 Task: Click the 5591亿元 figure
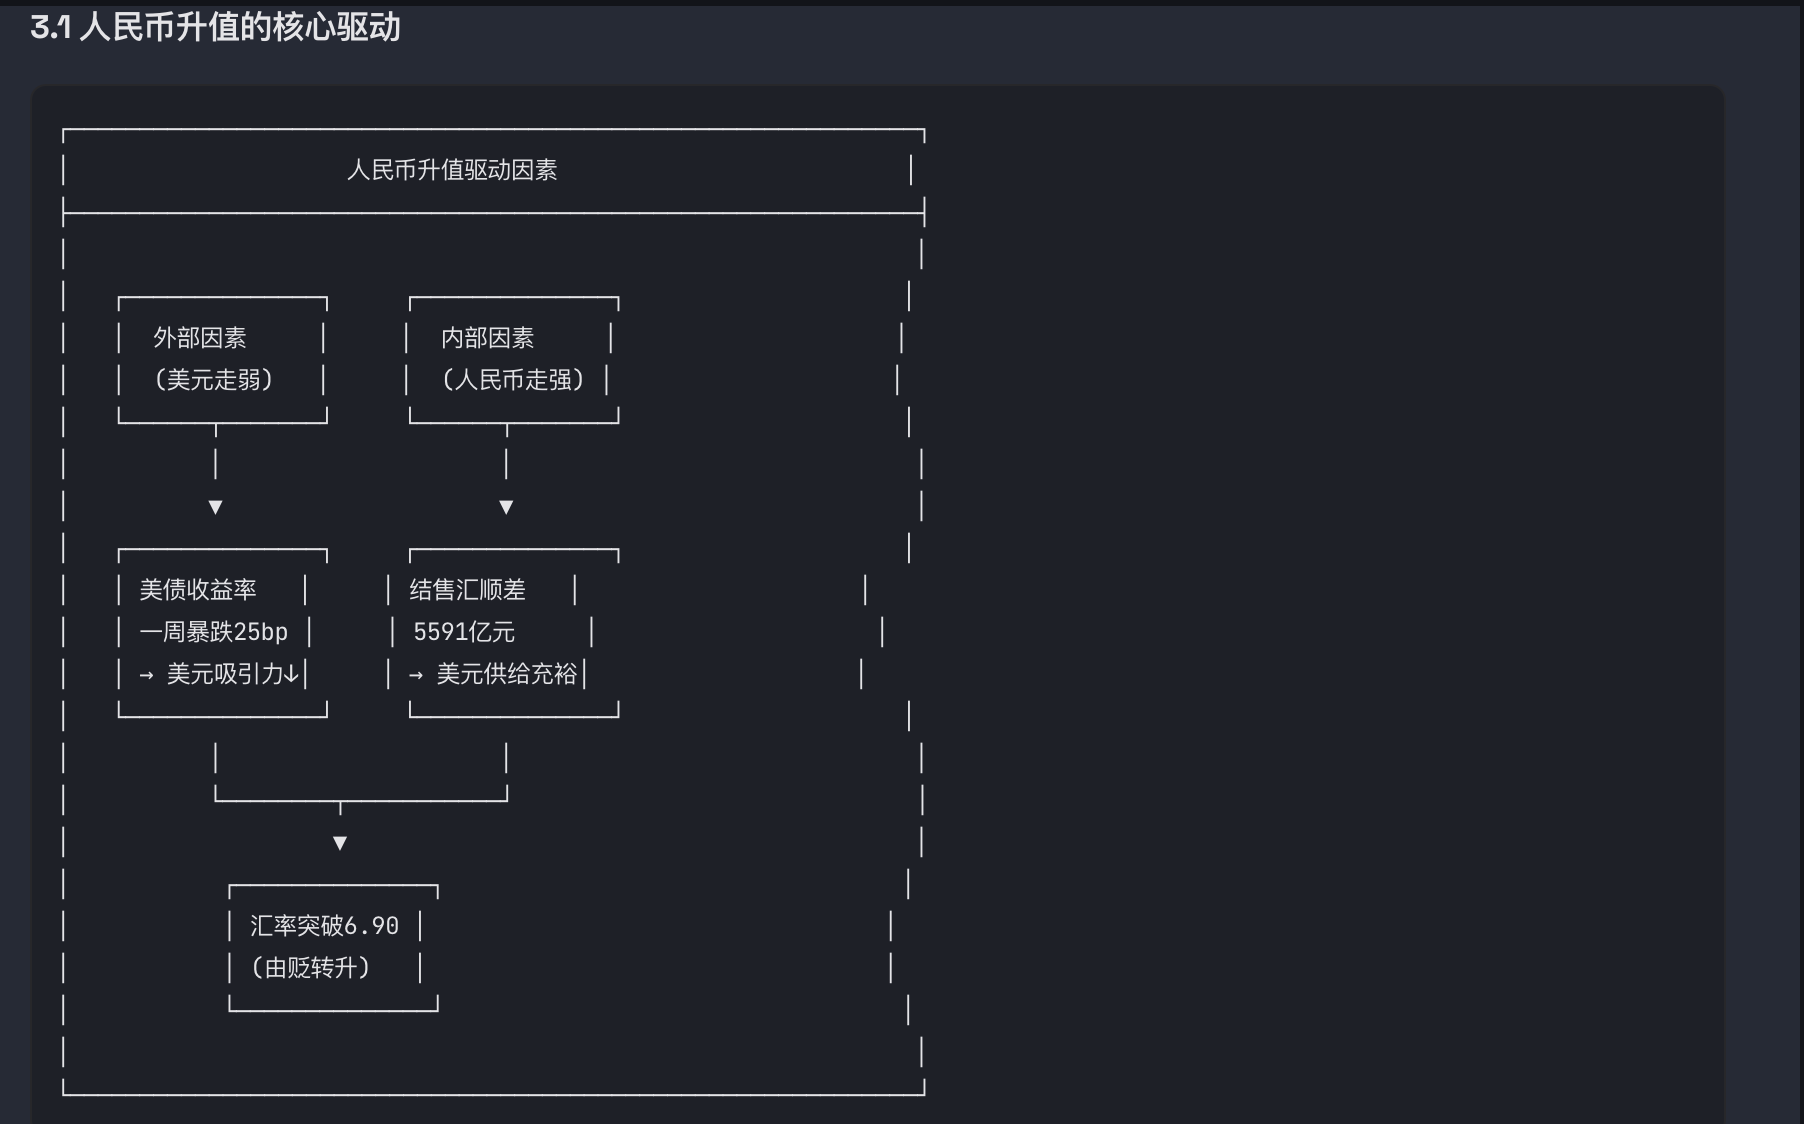click(464, 632)
